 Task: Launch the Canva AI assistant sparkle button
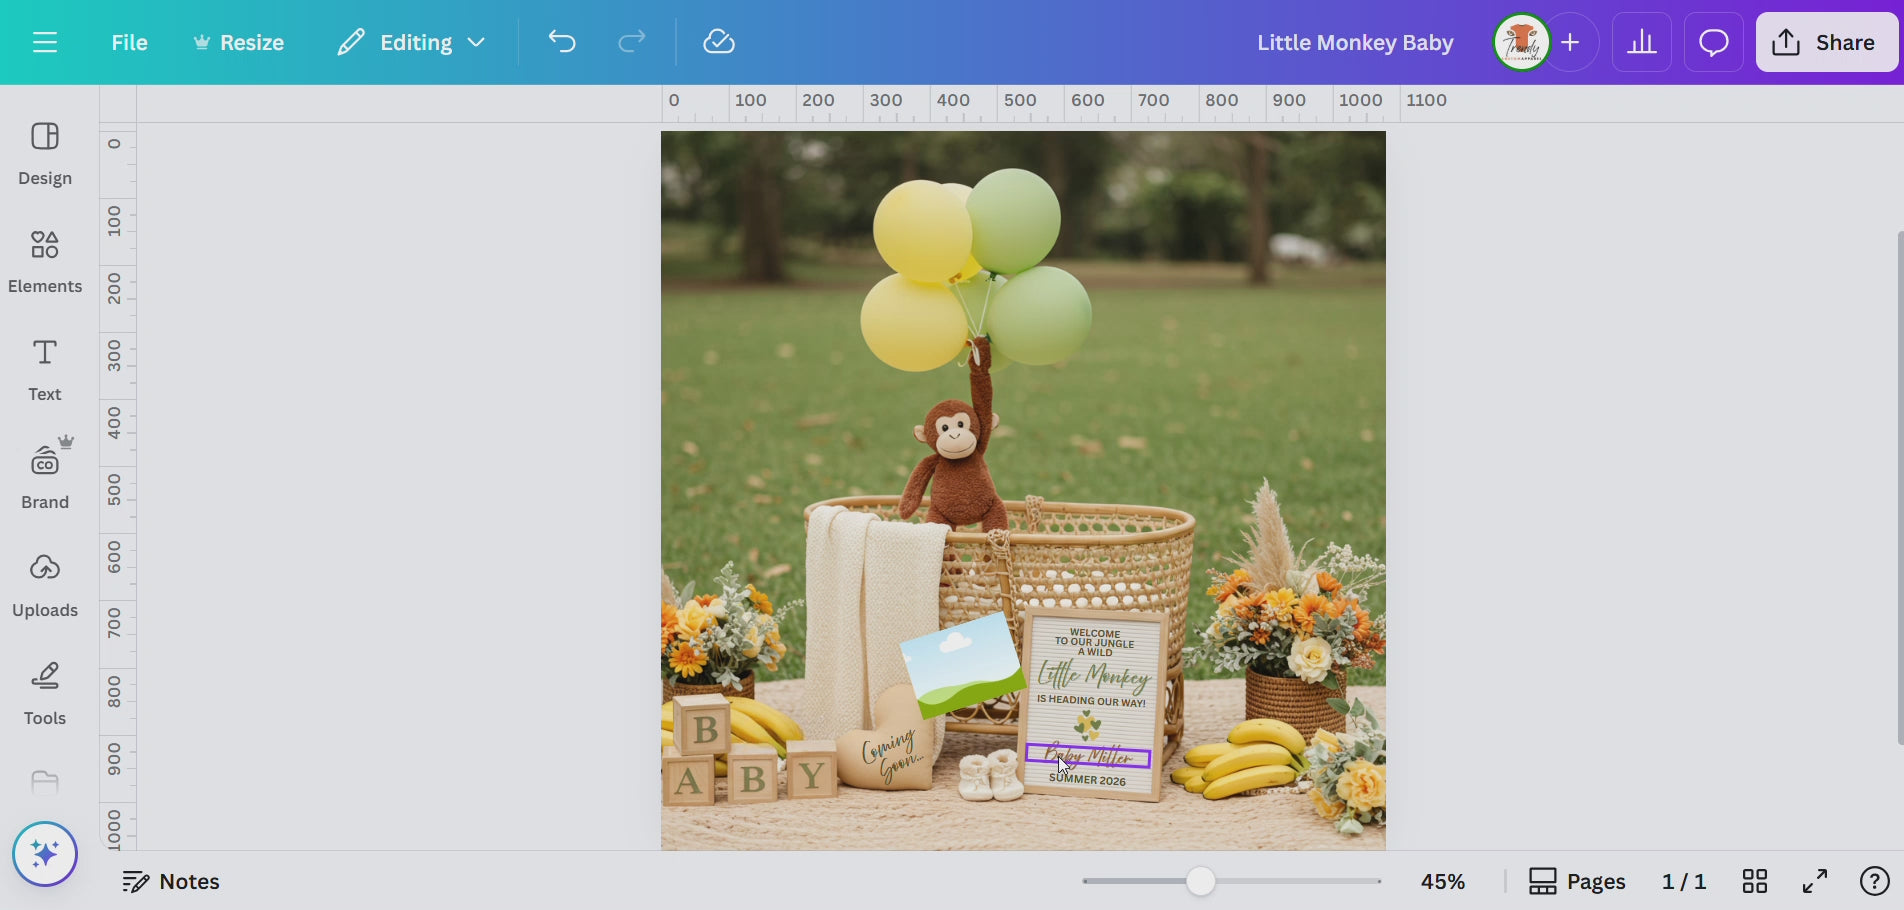pyautogui.click(x=45, y=854)
